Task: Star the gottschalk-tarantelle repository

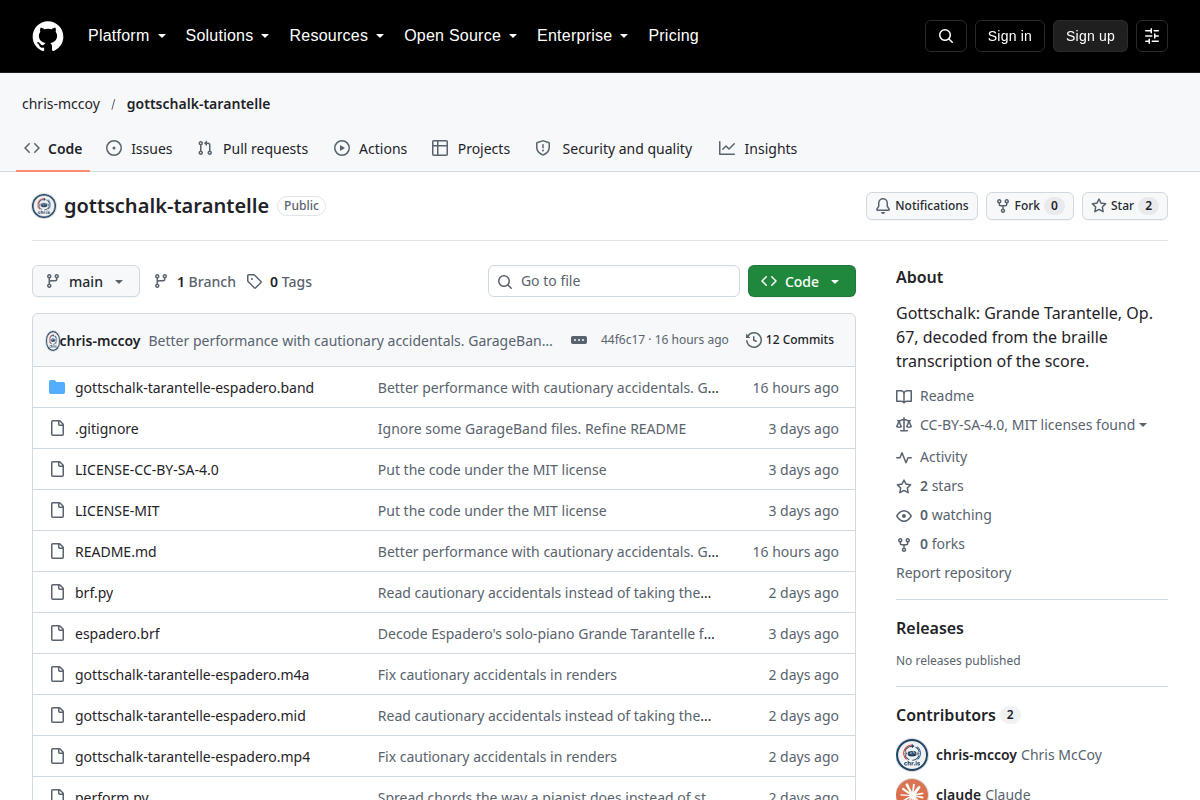Action: pyautogui.click(x=1125, y=206)
